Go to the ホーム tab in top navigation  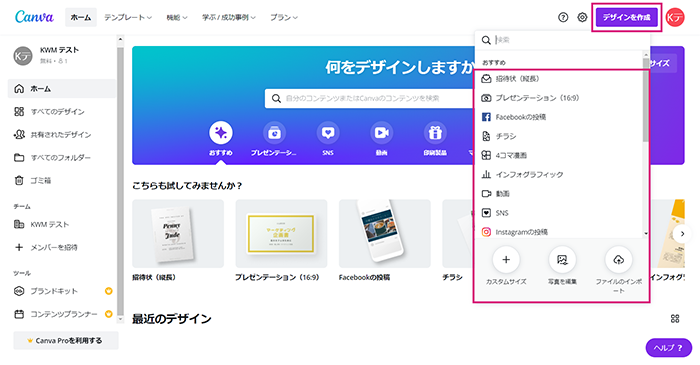point(81,17)
